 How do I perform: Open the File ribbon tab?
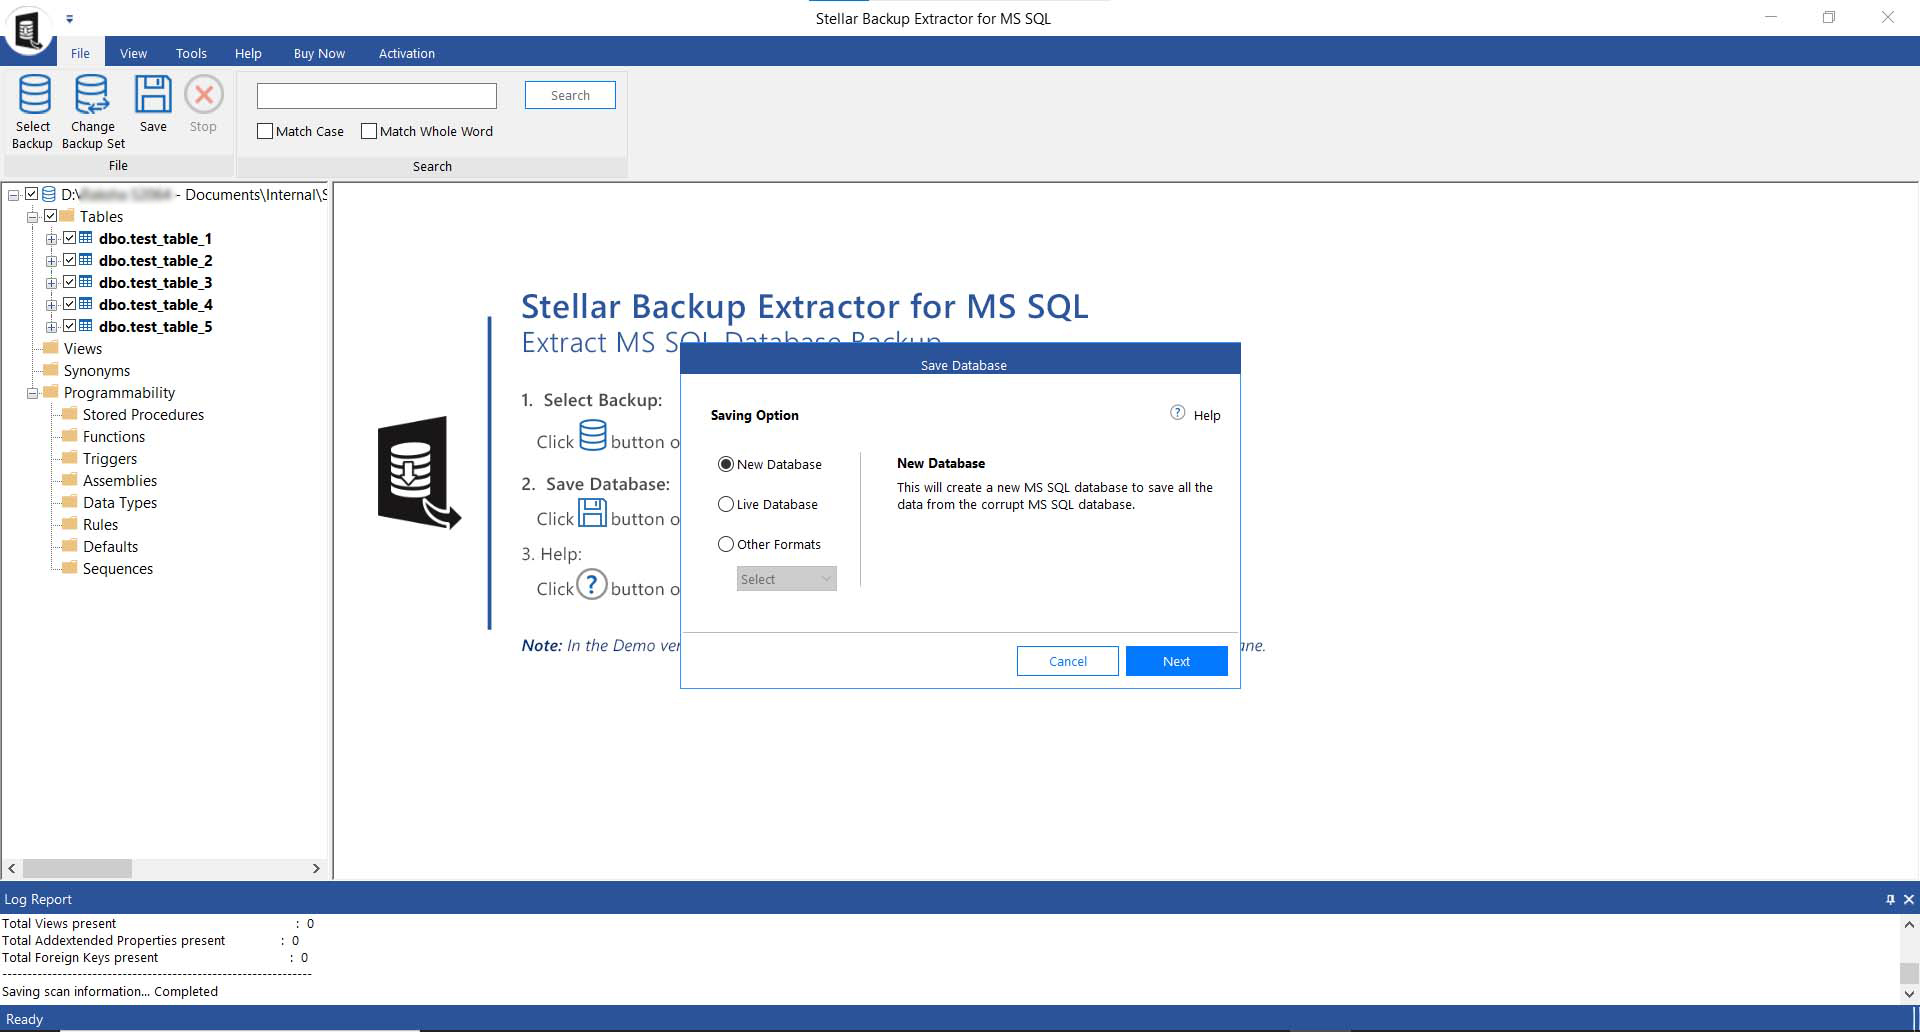pos(80,53)
